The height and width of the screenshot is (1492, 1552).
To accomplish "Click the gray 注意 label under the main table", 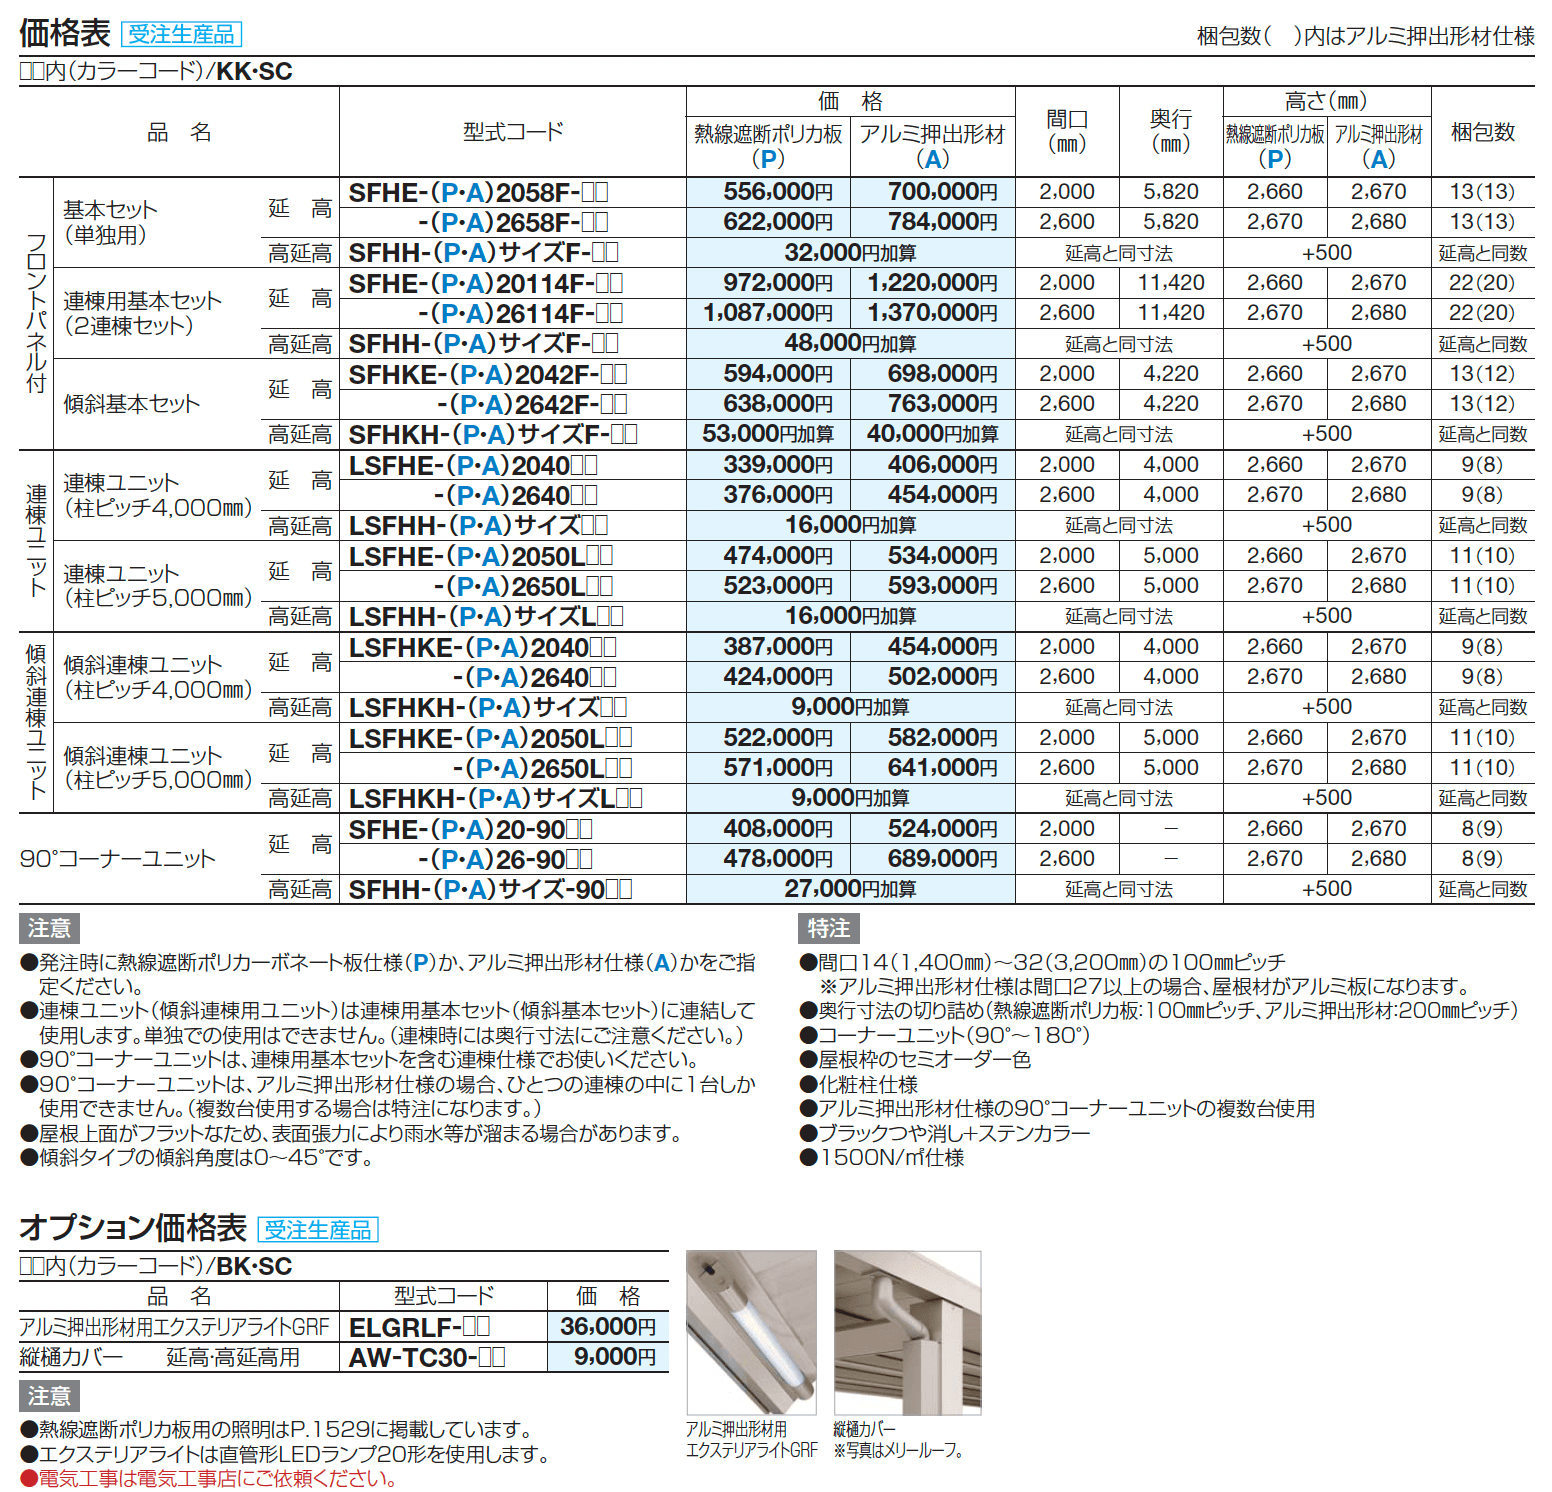I will 49,928.
